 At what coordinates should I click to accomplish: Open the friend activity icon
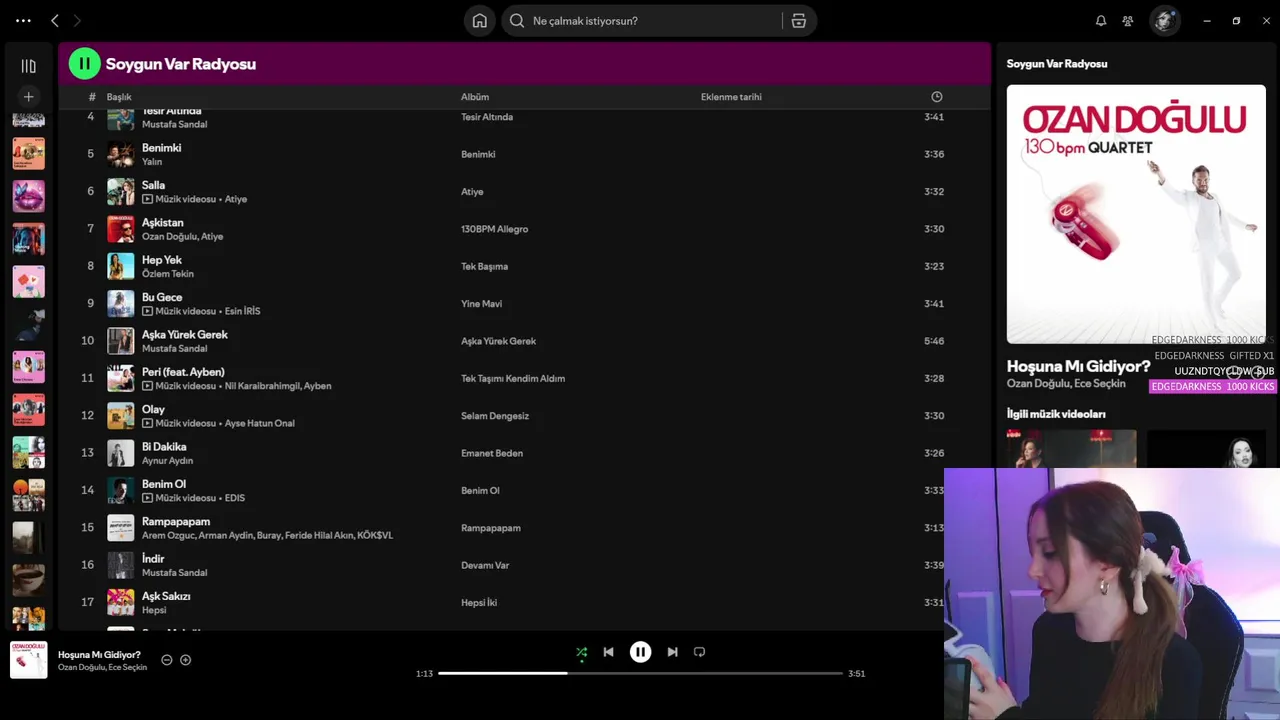click(1128, 20)
